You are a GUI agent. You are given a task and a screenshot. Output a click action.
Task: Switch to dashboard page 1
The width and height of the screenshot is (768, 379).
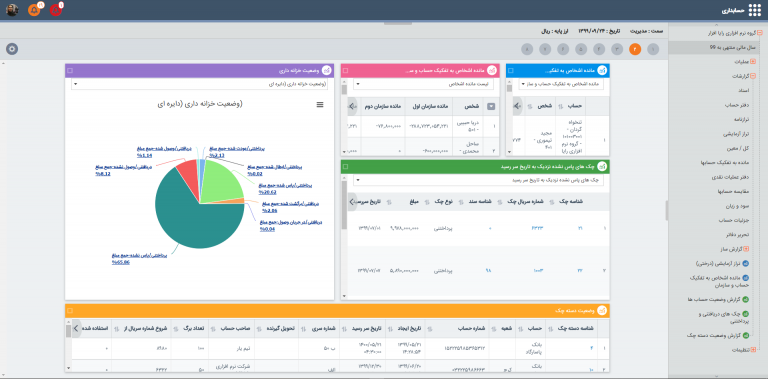click(x=653, y=49)
